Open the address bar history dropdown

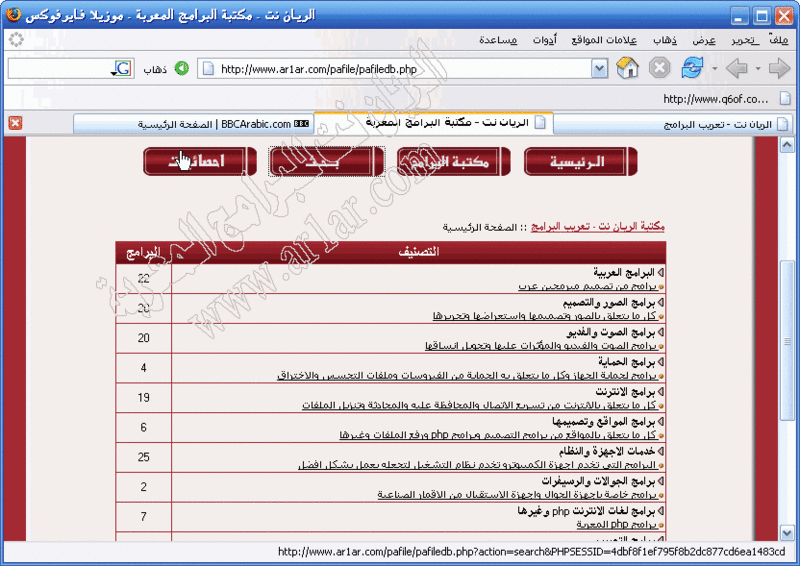click(x=599, y=68)
